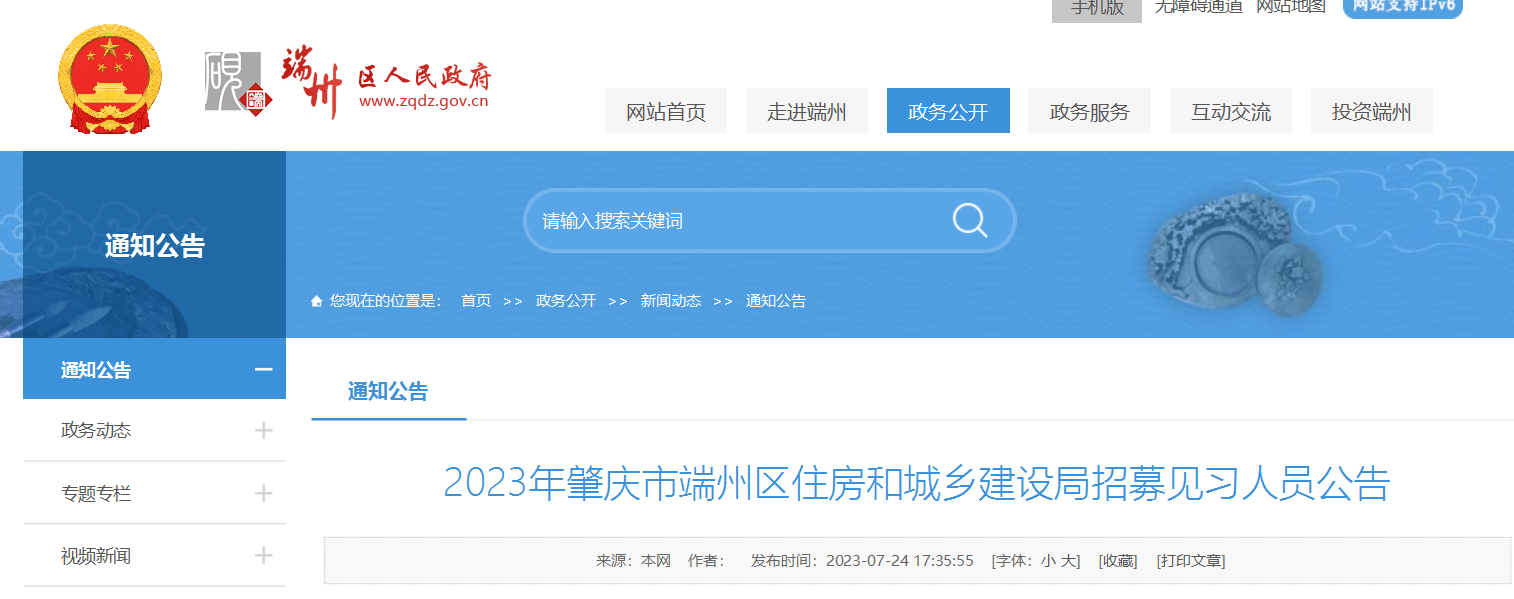Click the magnifier search icon
The height and width of the screenshot is (599, 1514).
tap(969, 220)
